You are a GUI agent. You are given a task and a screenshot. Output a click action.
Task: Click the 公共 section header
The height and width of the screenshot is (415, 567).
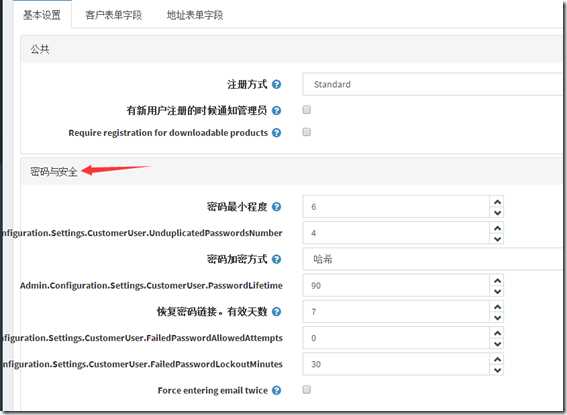(292, 49)
